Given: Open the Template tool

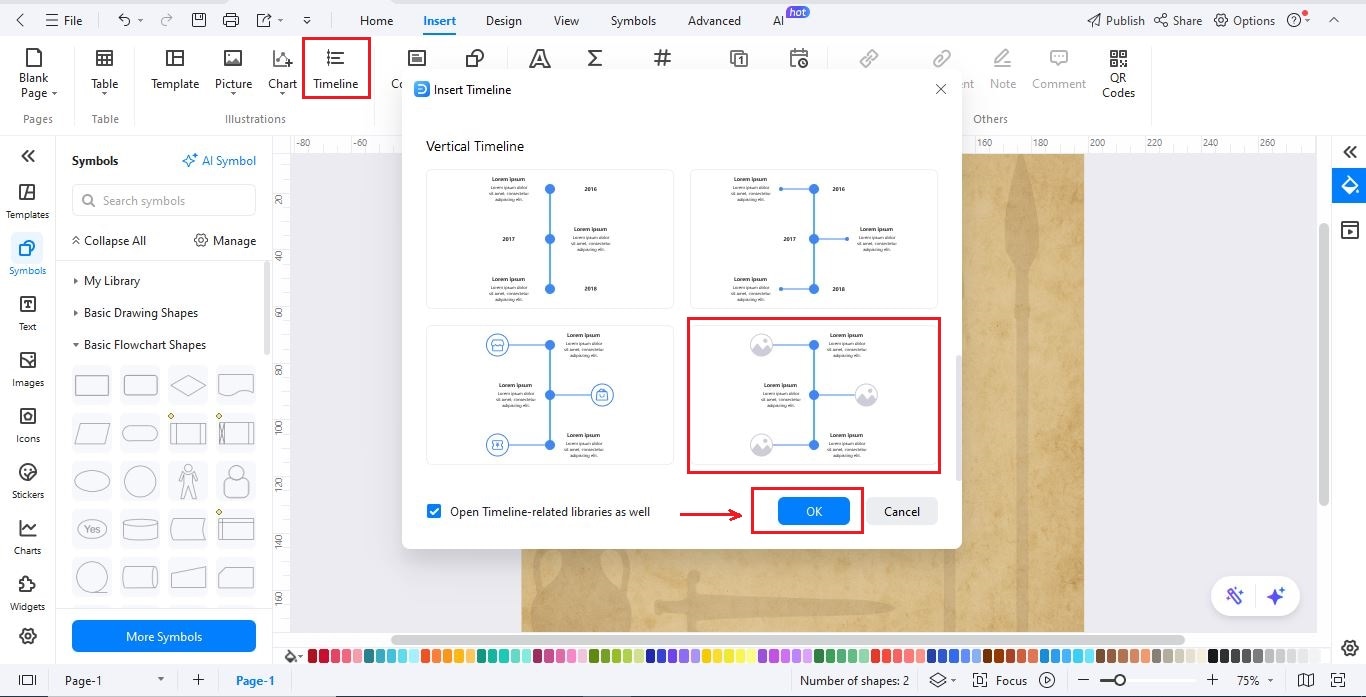Looking at the screenshot, I should 175,70.
